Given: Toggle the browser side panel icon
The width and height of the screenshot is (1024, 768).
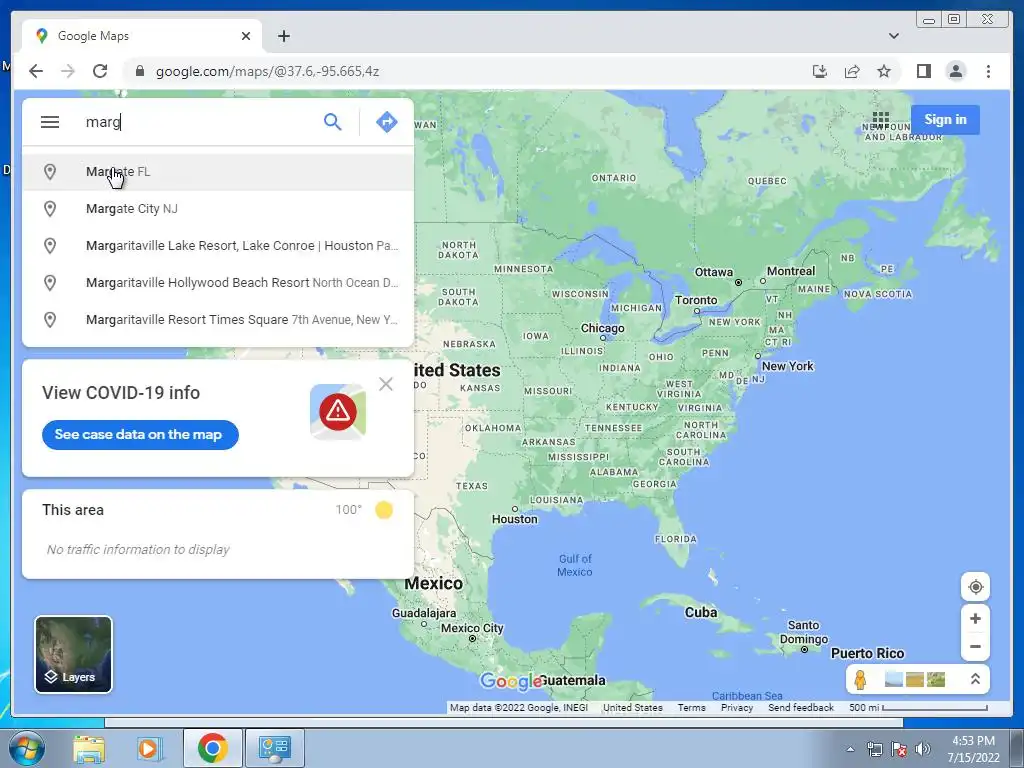Looking at the screenshot, I should pos(923,71).
